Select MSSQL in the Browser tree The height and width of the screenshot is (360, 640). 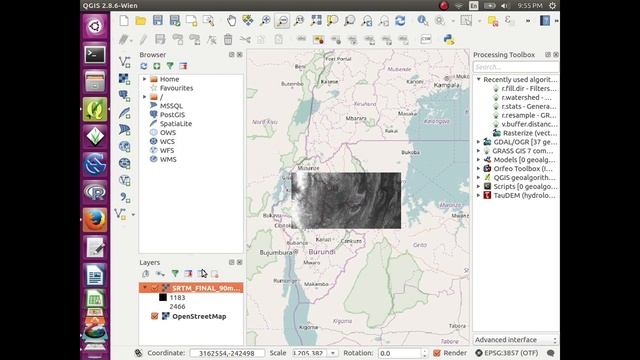171,106
